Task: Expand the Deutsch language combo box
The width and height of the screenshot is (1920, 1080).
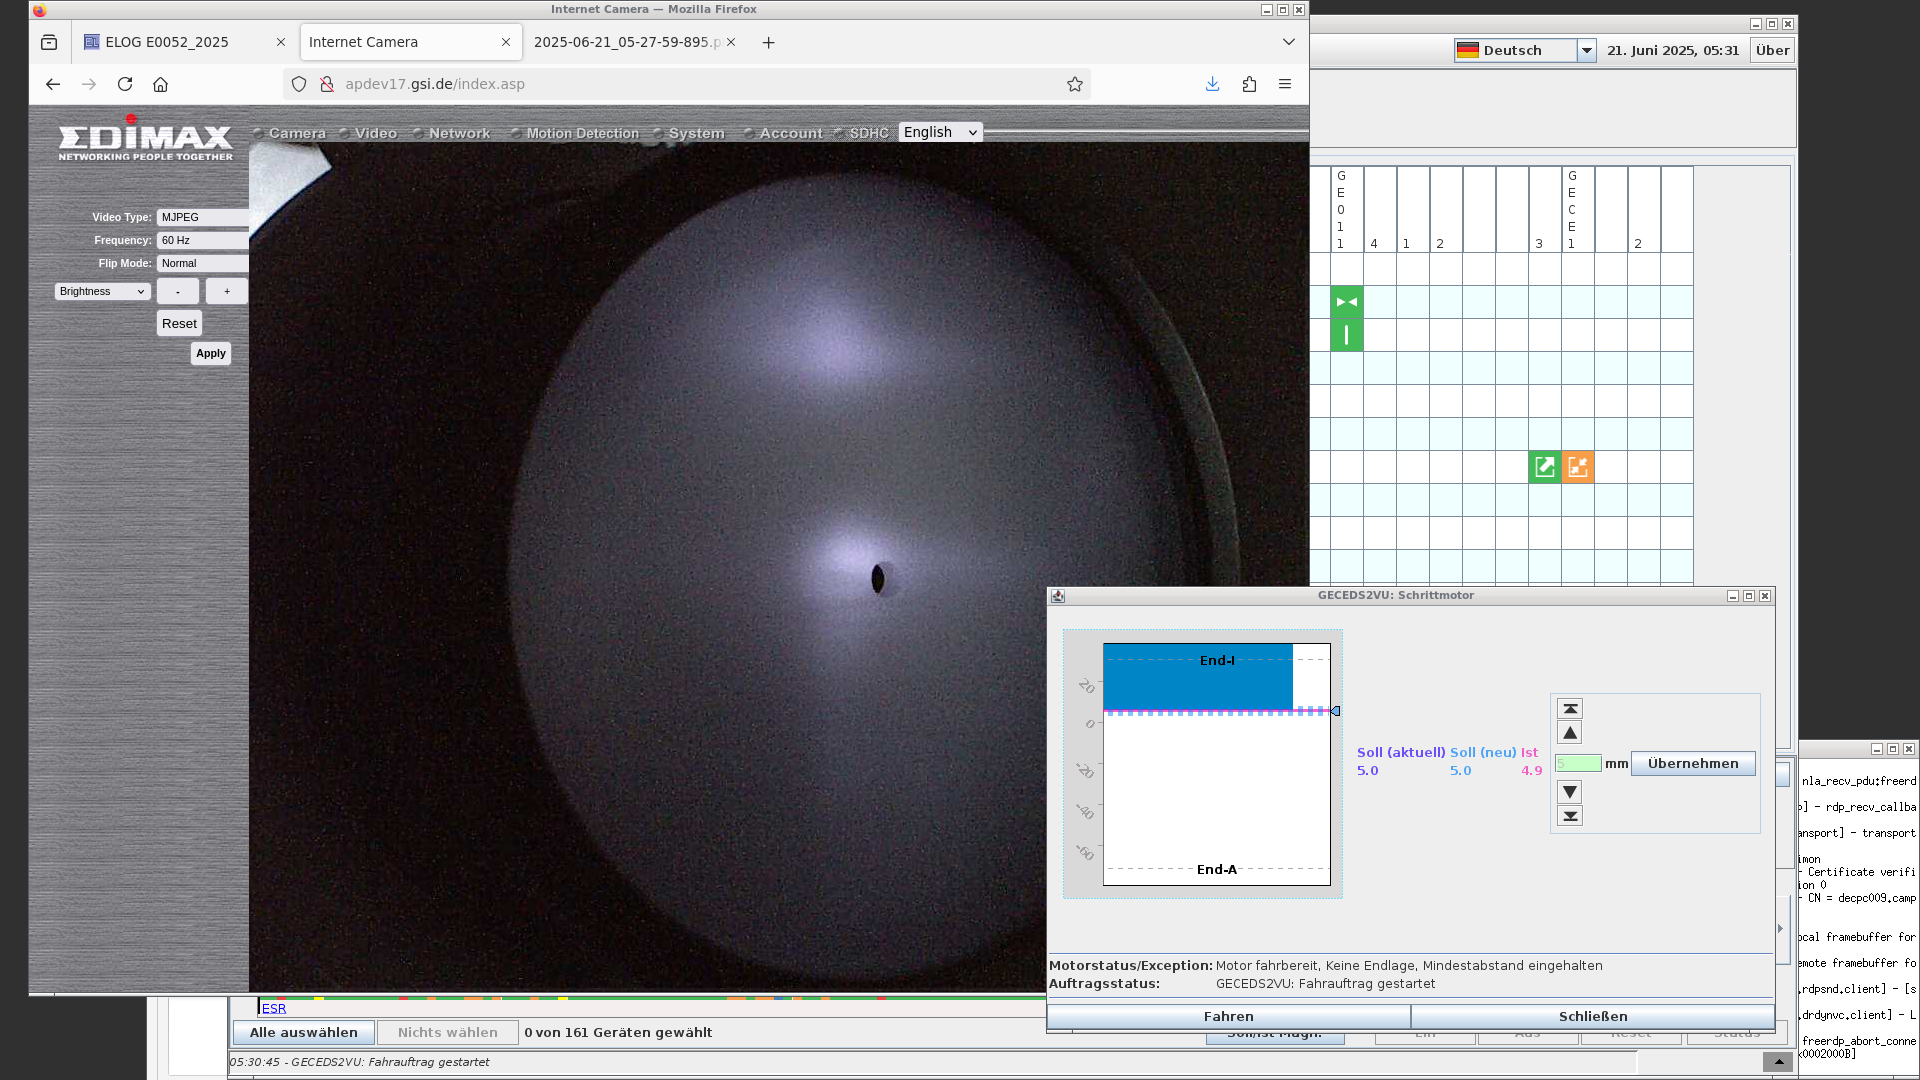Action: [x=1586, y=50]
